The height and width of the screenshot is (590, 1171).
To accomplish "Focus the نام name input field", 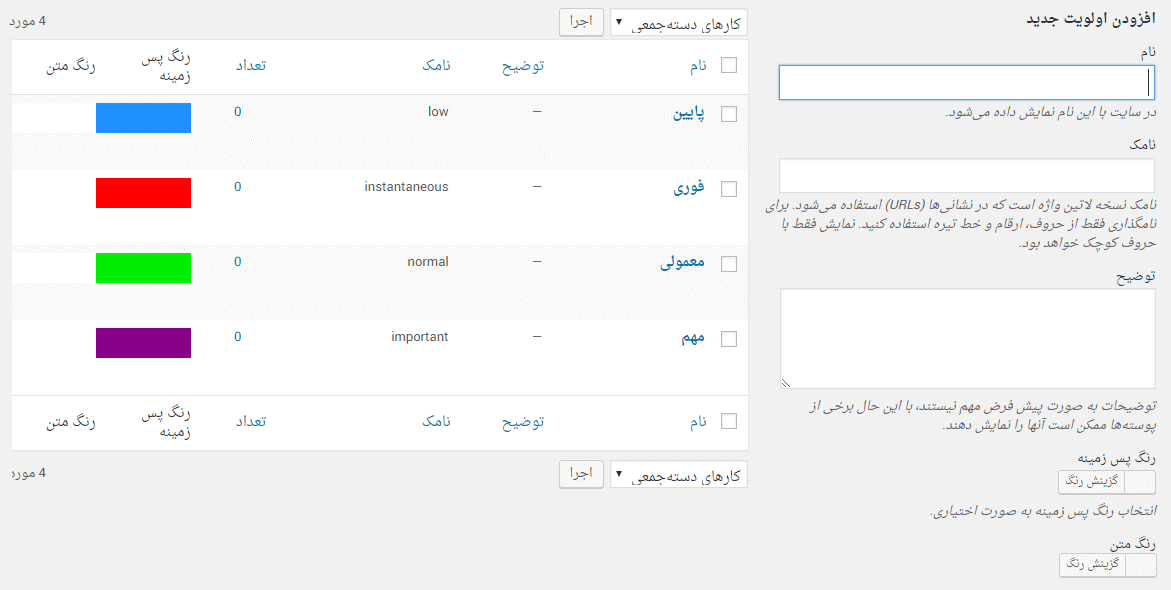I will pyautogui.click(x=967, y=82).
